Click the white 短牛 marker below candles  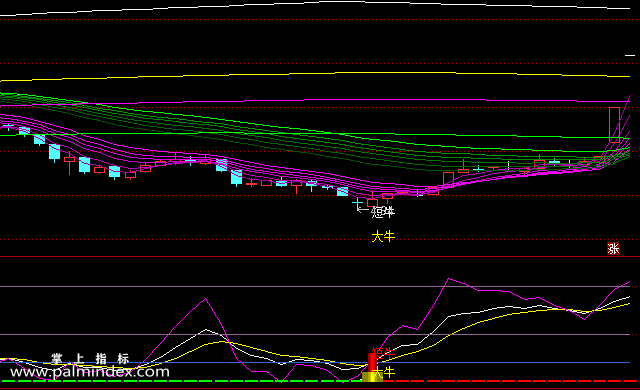[x=383, y=212]
